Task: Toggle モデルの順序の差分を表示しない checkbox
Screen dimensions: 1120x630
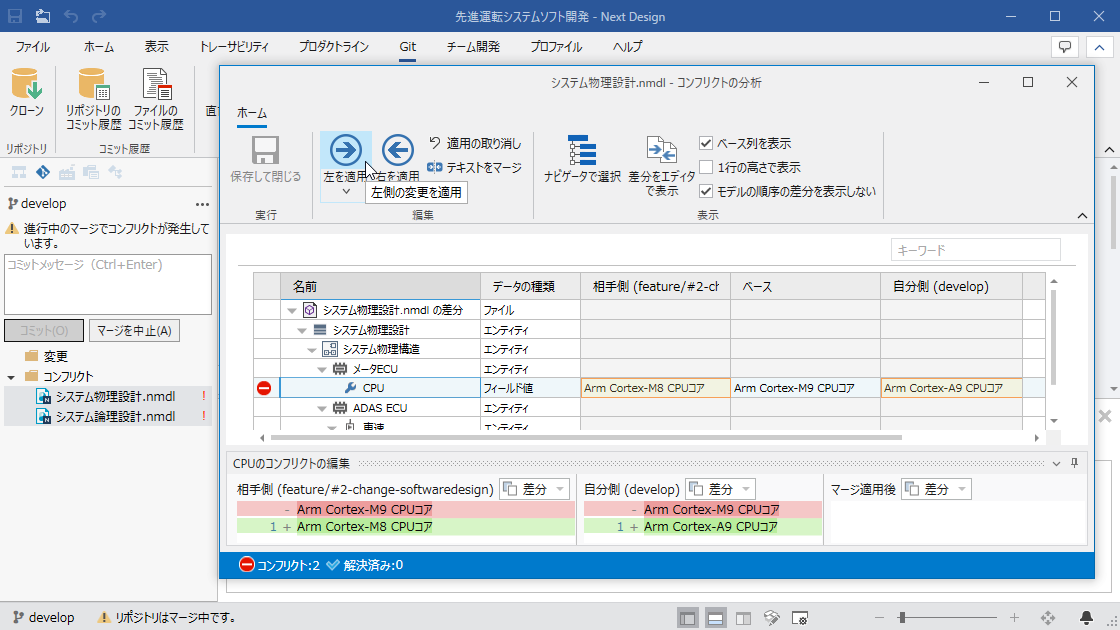Action: coord(706,191)
